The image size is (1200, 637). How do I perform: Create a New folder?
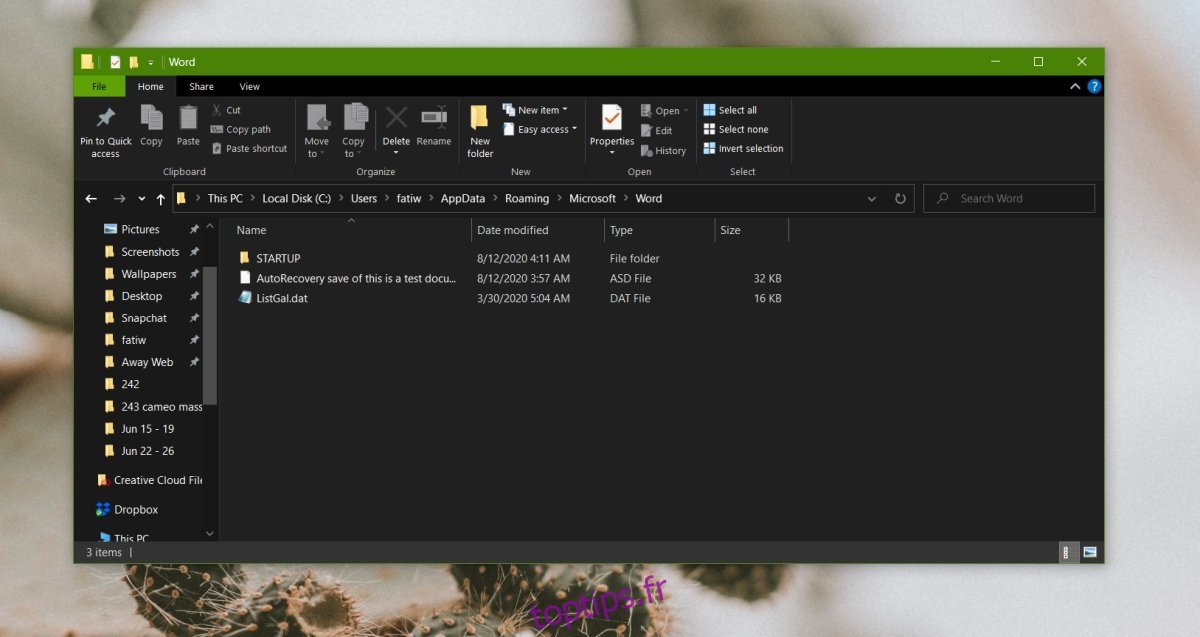pos(480,131)
